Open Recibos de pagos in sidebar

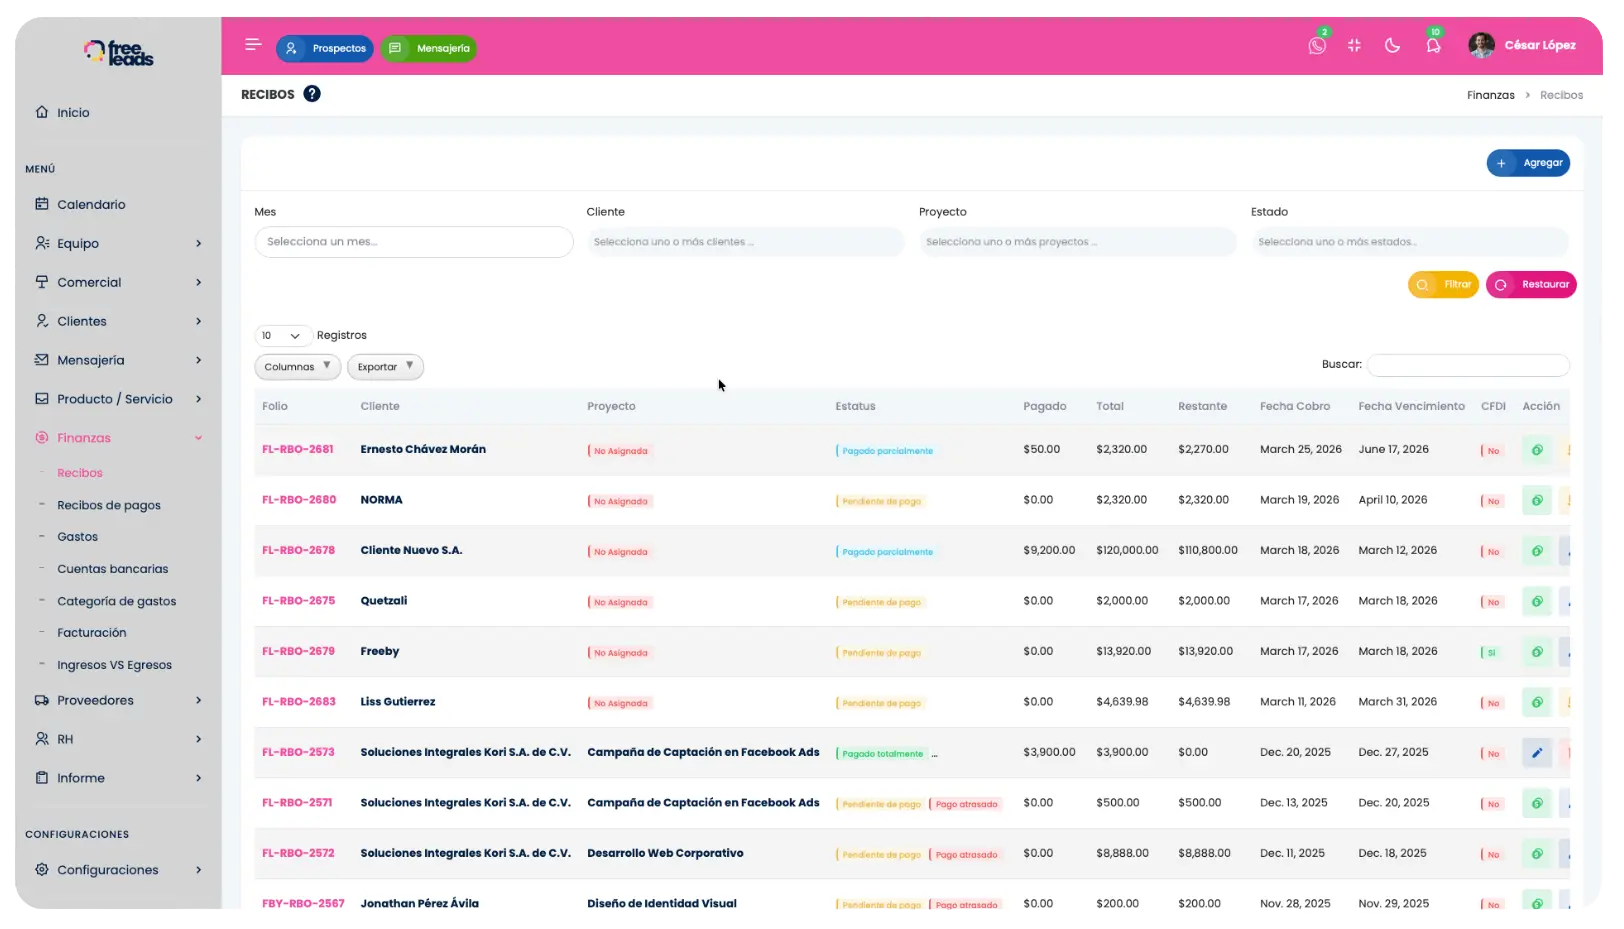108,505
